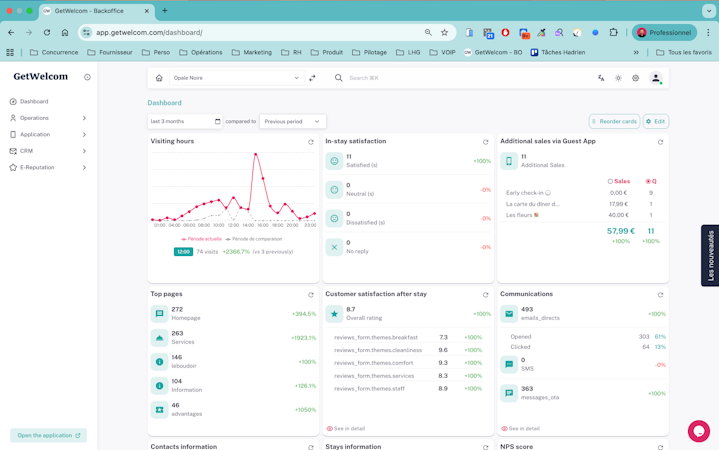Click the Reorder cards button

point(614,122)
